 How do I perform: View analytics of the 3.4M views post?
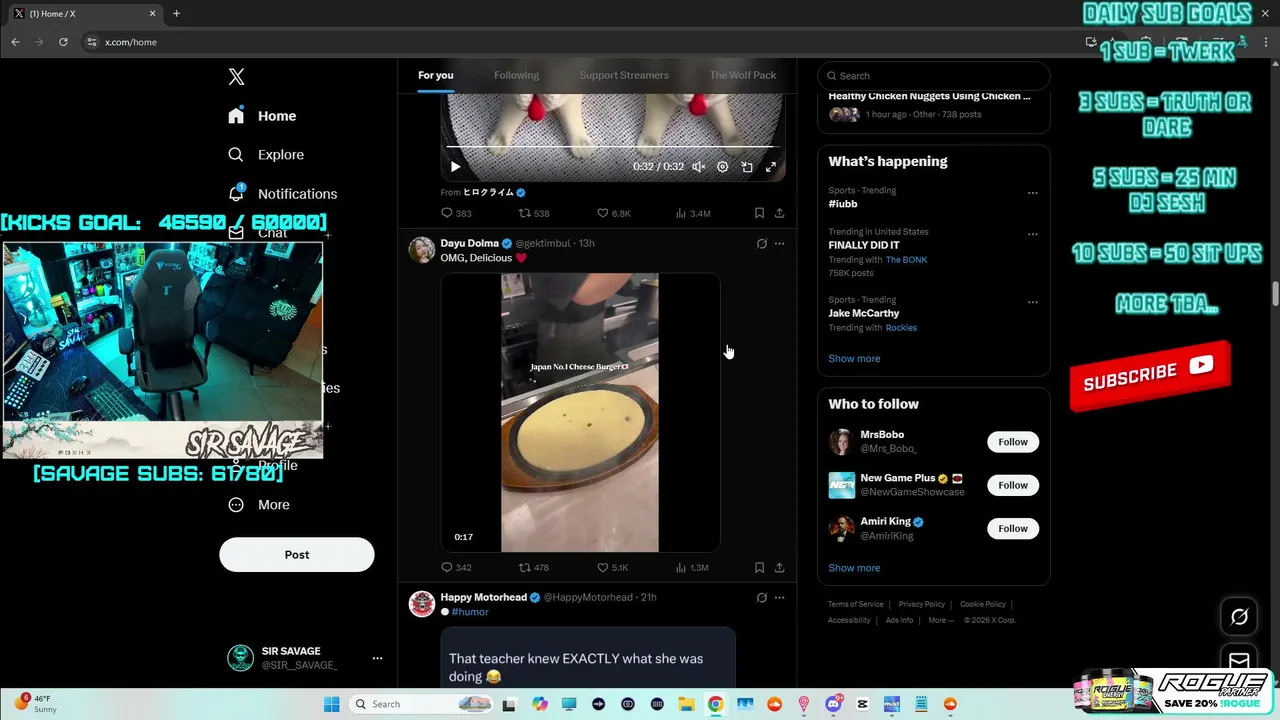click(693, 213)
